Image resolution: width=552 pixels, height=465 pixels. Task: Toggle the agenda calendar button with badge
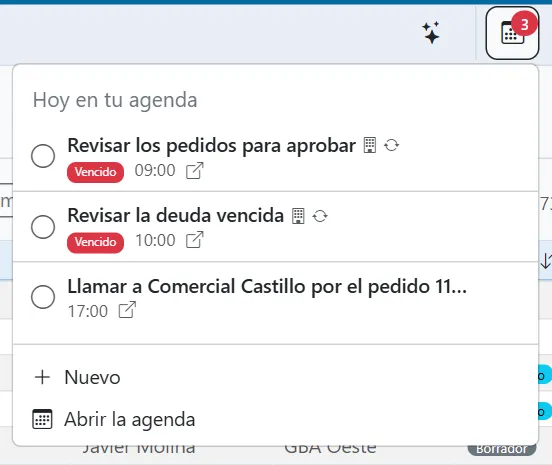[x=512, y=33]
